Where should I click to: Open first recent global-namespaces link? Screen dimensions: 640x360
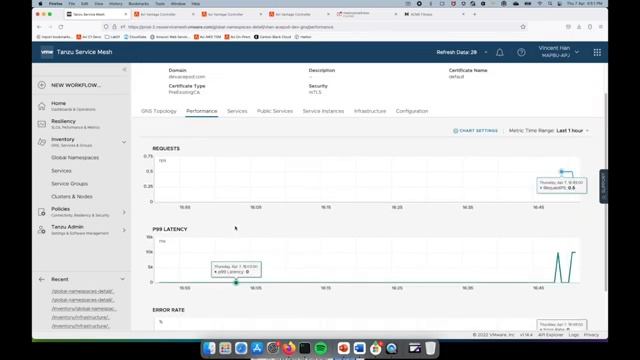82,291
